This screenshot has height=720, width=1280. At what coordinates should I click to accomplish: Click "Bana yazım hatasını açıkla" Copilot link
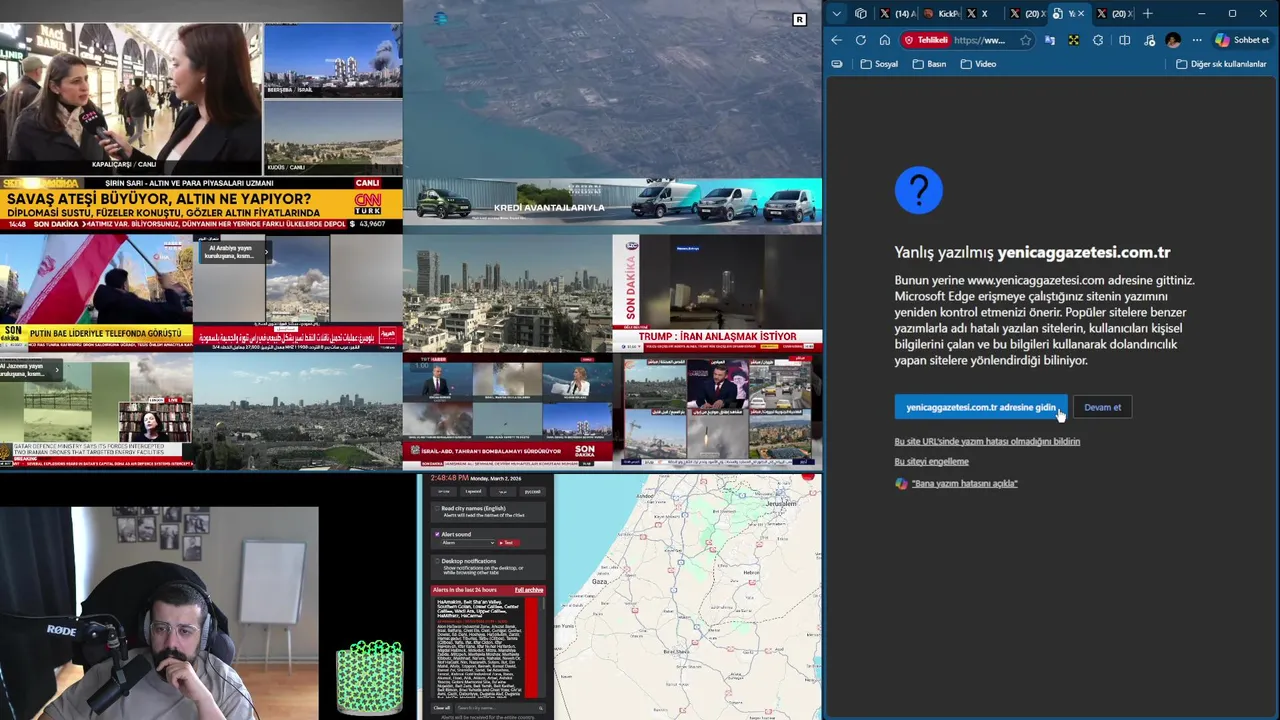click(964, 483)
